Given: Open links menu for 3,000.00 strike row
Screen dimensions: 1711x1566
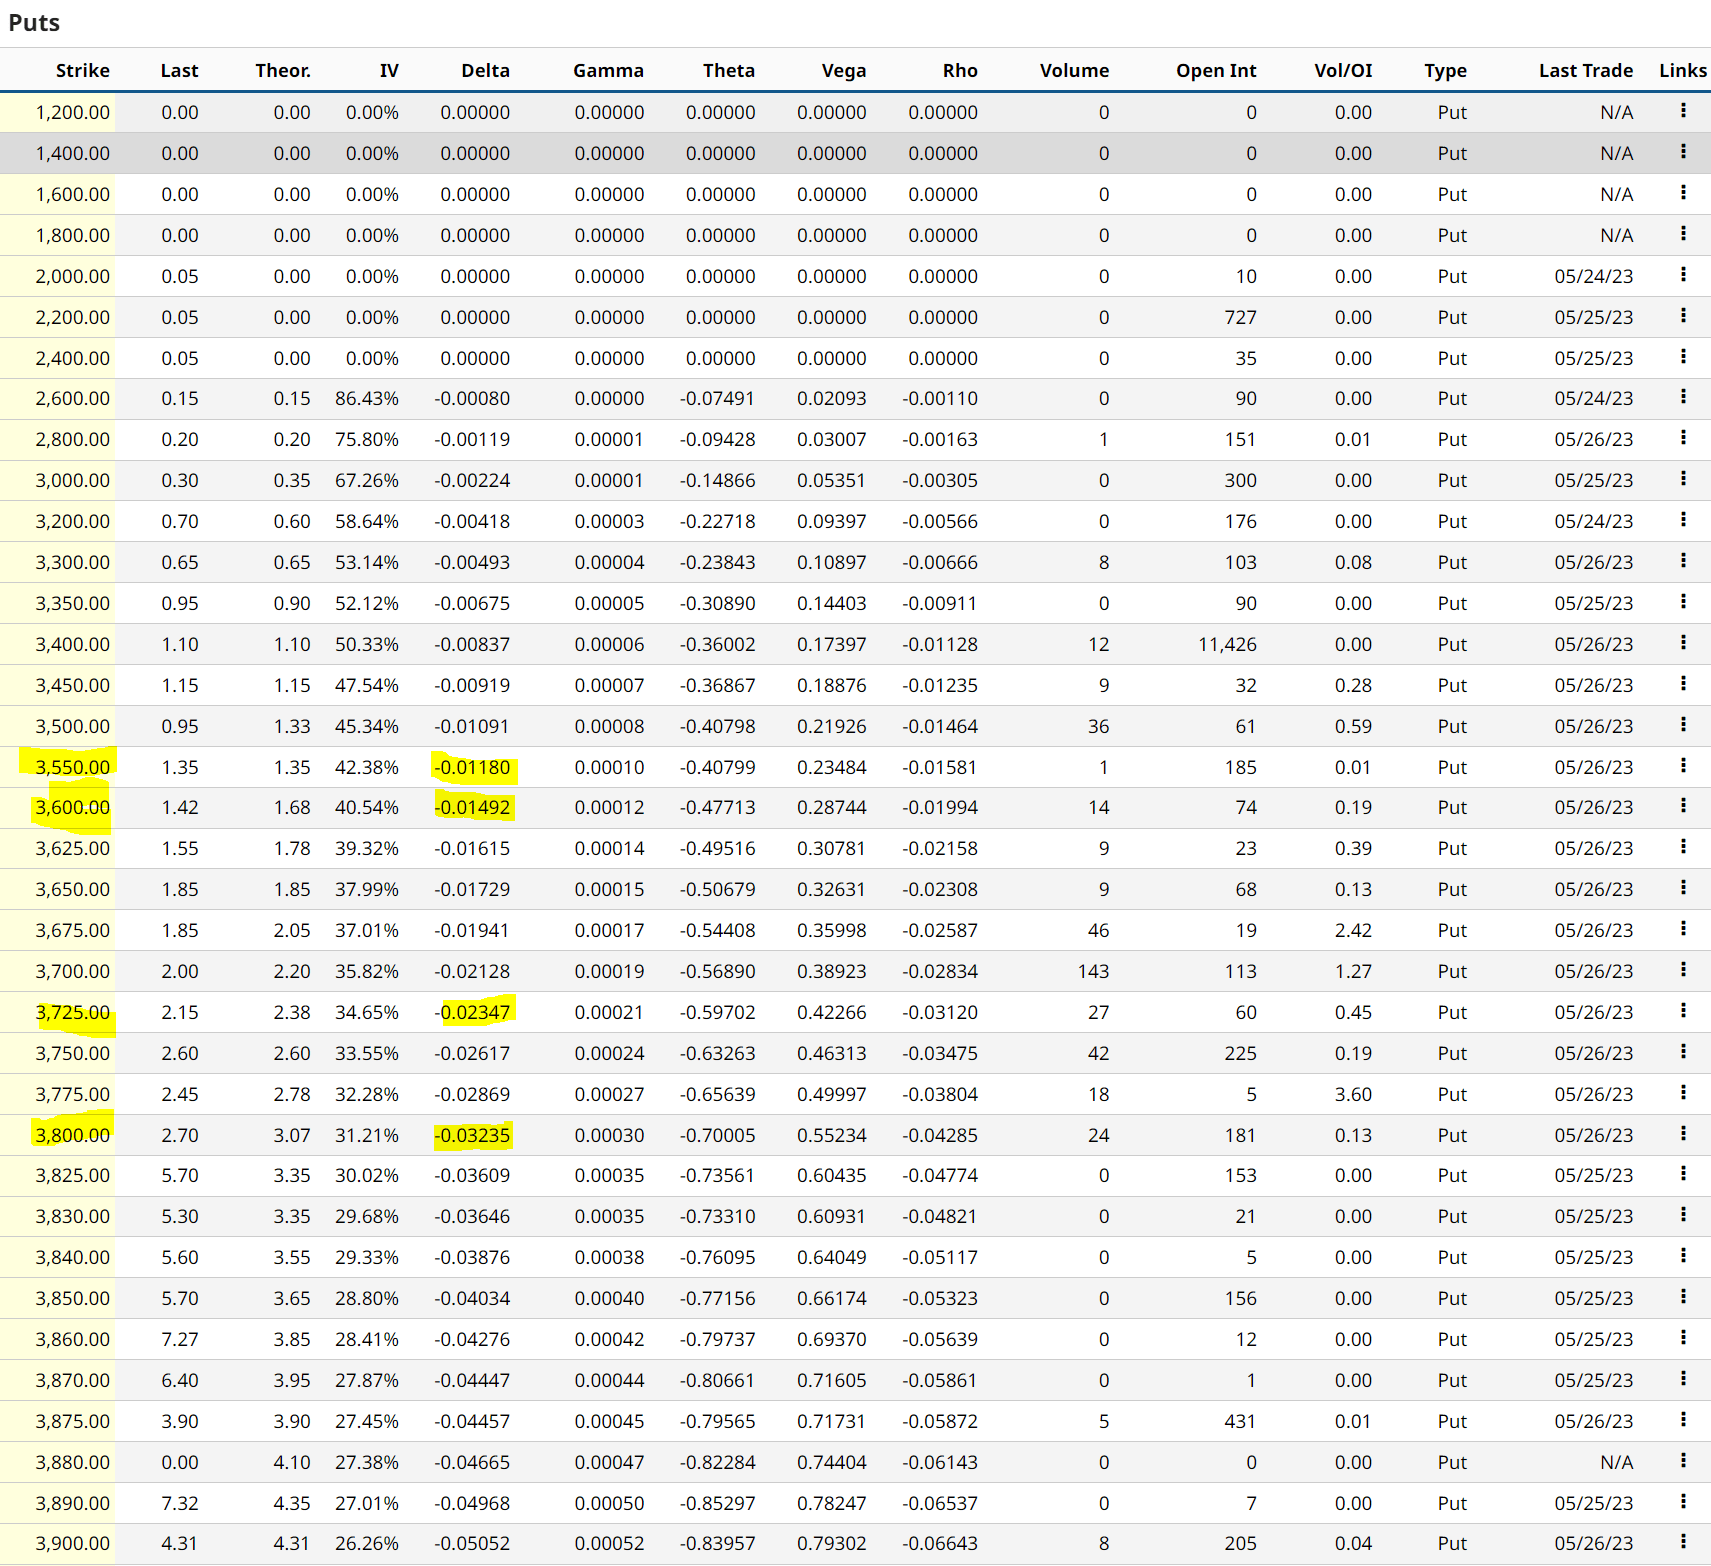Looking at the screenshot, I should click(x=1683, y=479).
